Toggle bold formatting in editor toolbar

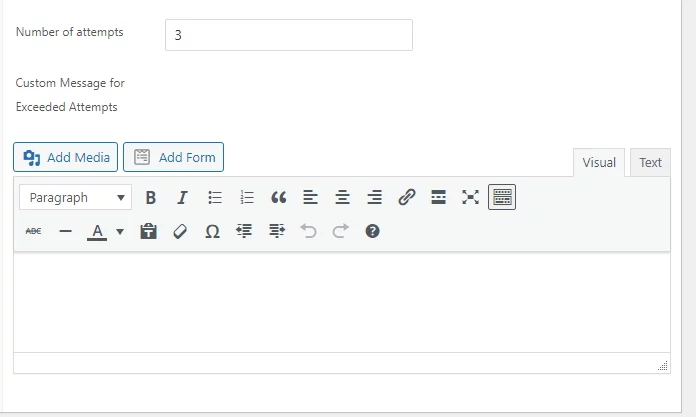150,197
